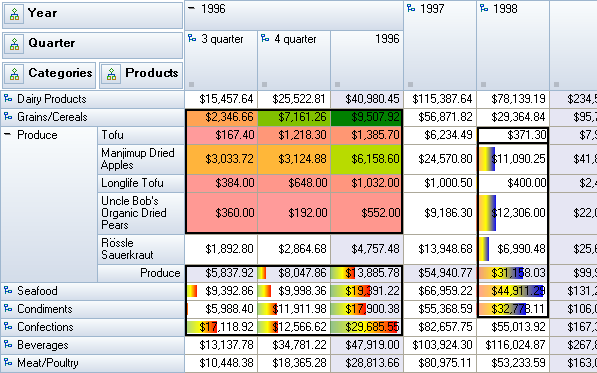Expand the 1997 year column
This screenshot has width=597, height=373.
(411, 8)
